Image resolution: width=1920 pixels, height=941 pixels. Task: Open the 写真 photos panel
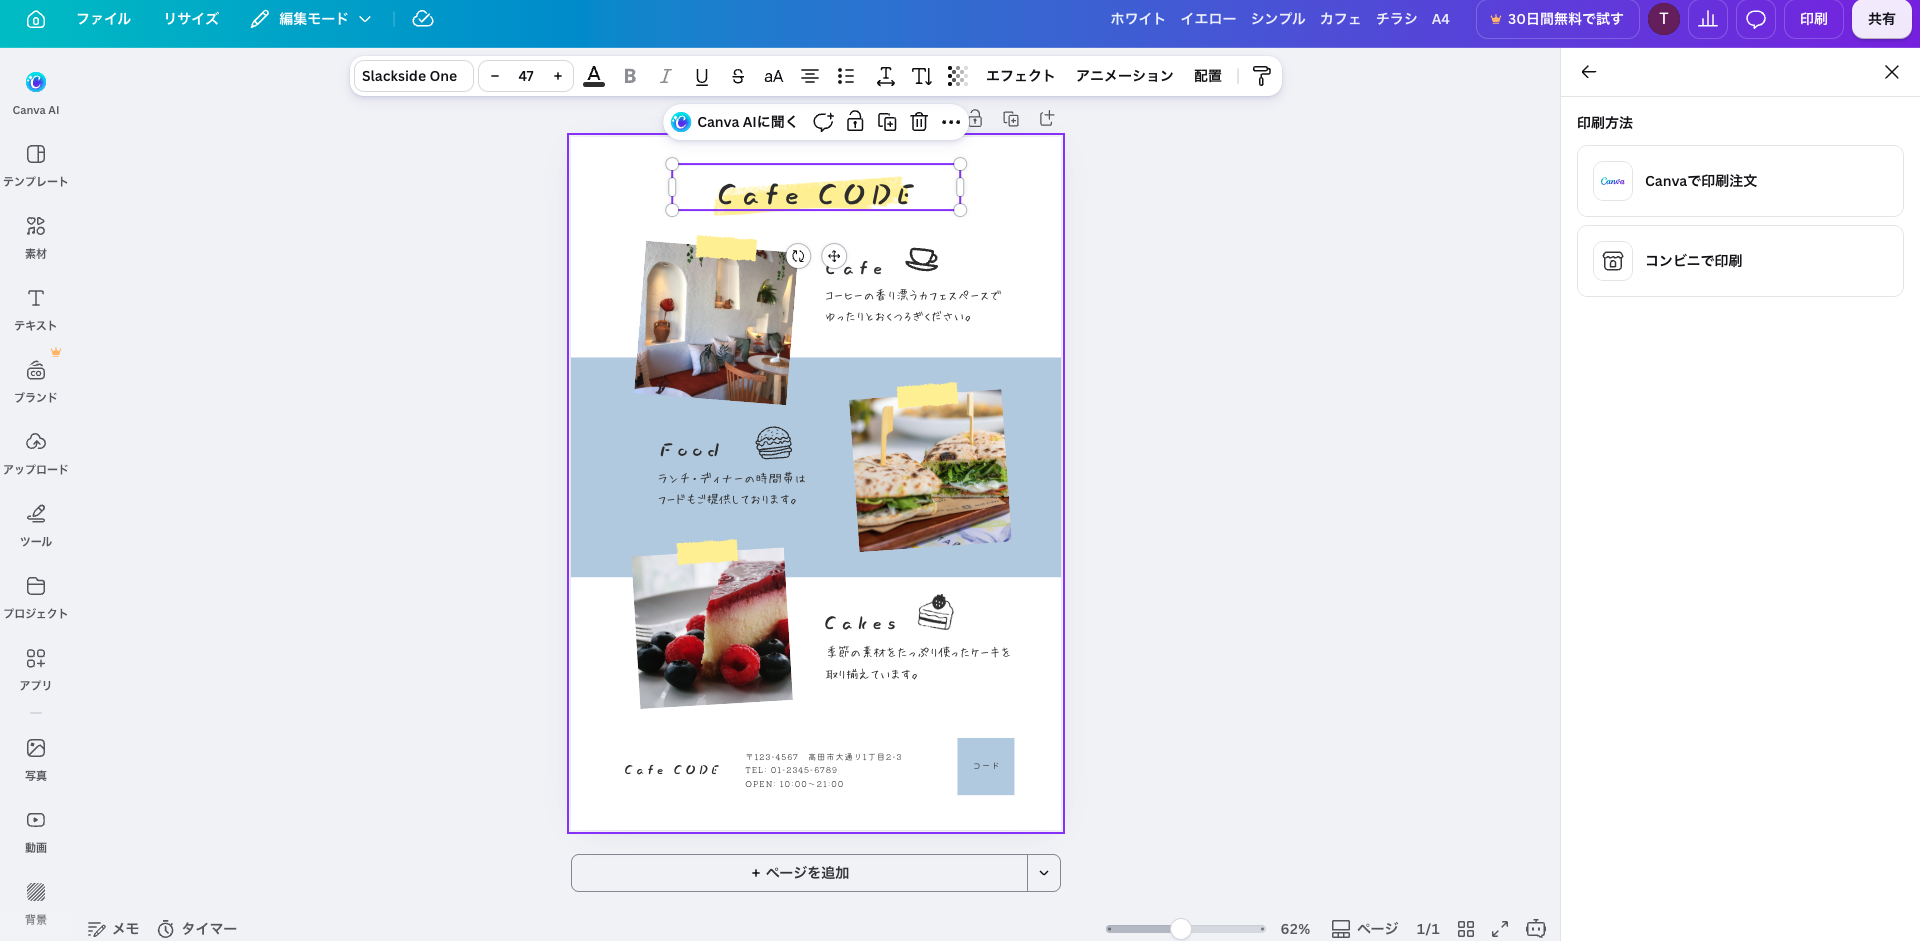[x=36, y=759]
